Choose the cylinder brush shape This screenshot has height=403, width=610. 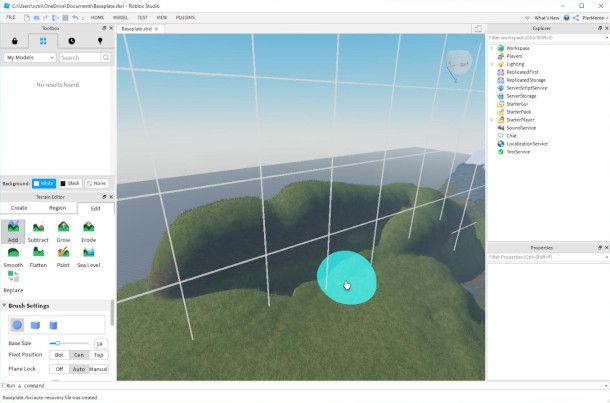pos(53,325)
